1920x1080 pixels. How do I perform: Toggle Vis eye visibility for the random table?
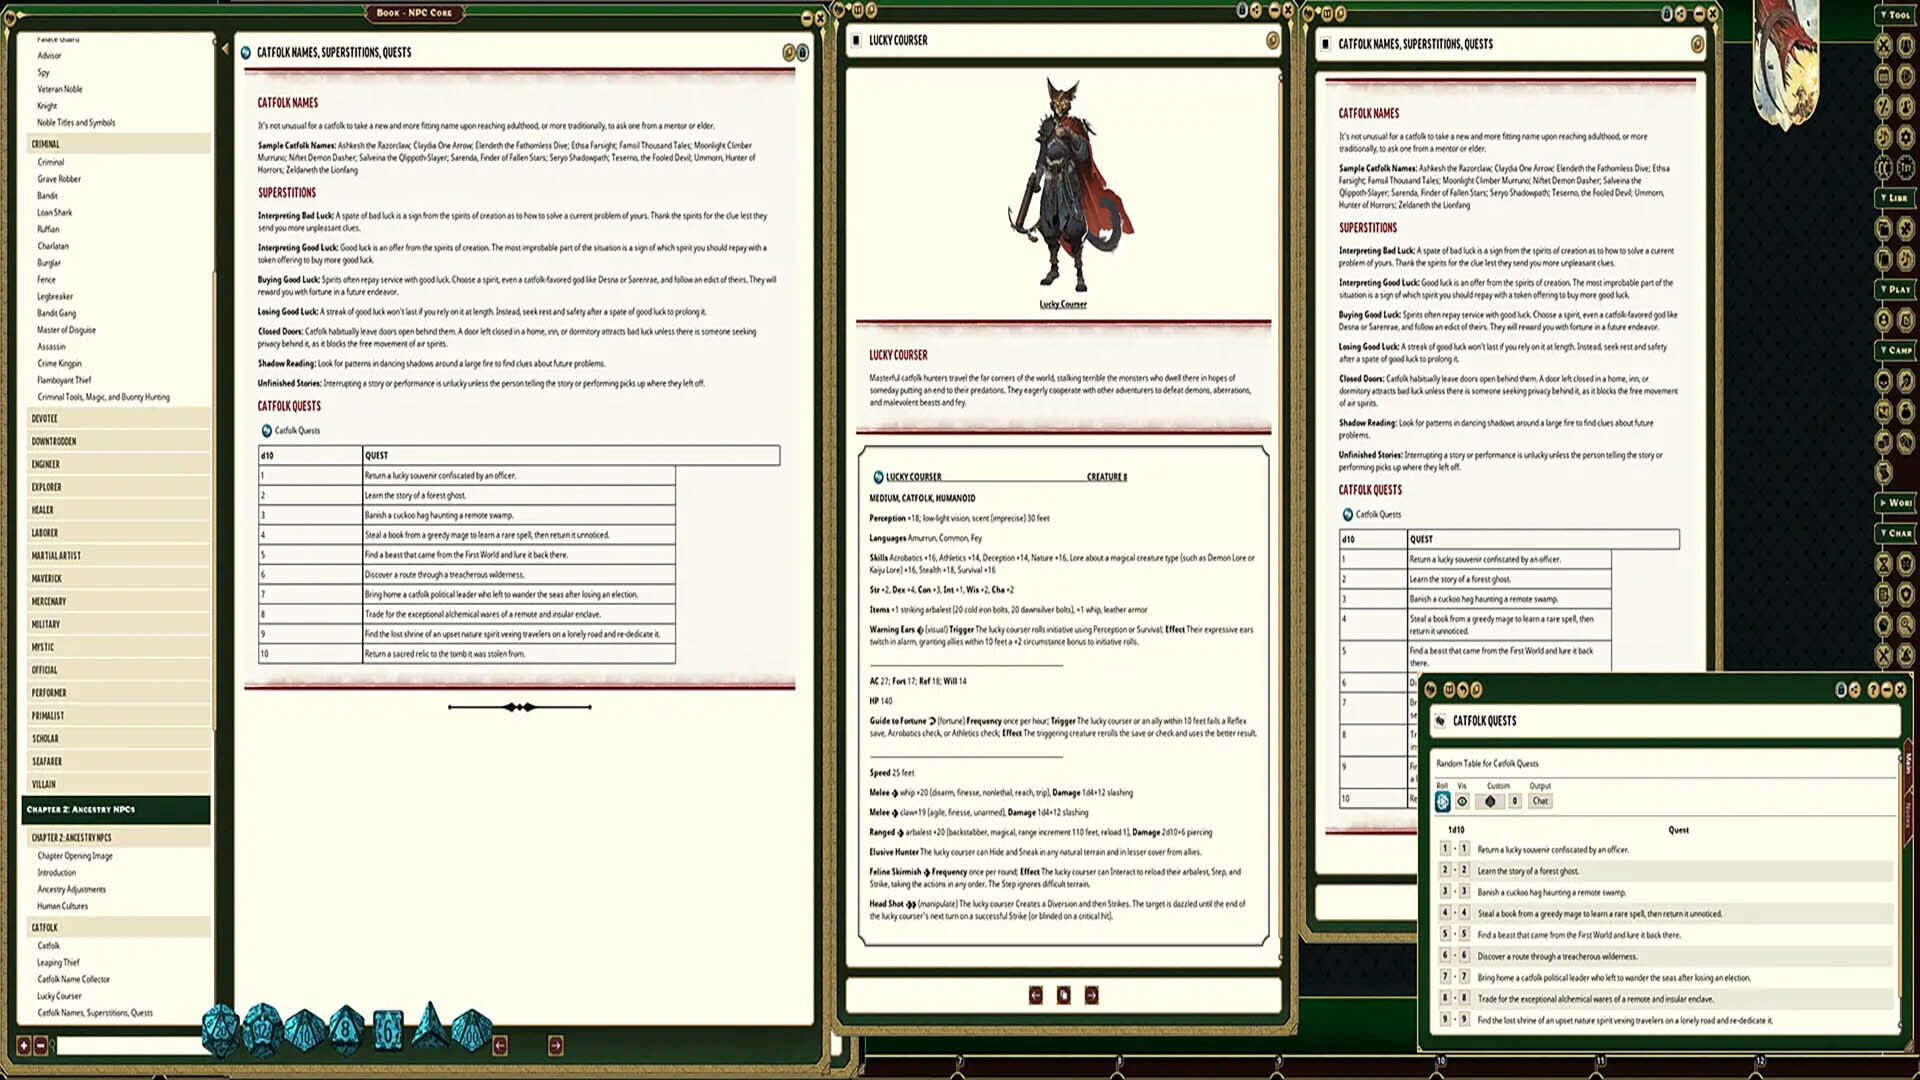(1463, 801)
